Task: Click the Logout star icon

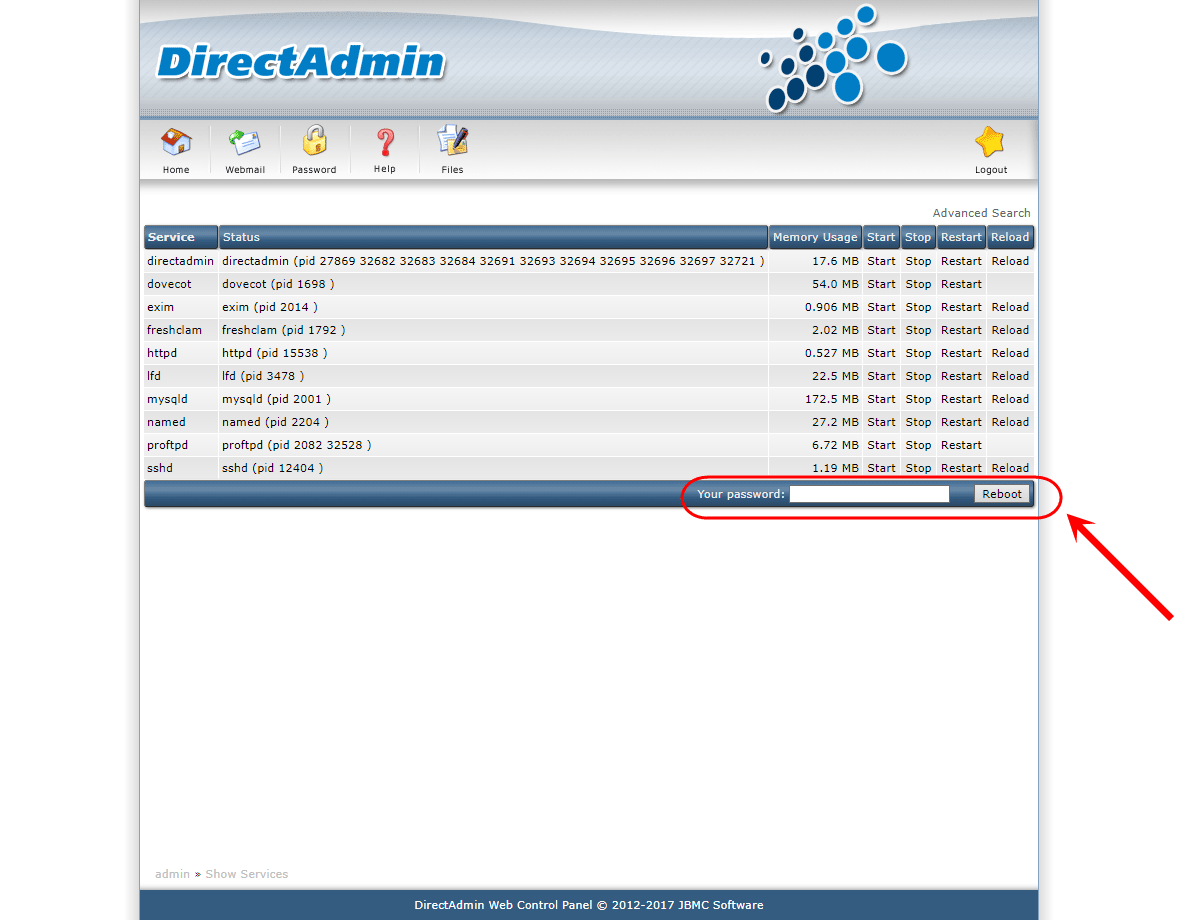Action: (990, 142)
